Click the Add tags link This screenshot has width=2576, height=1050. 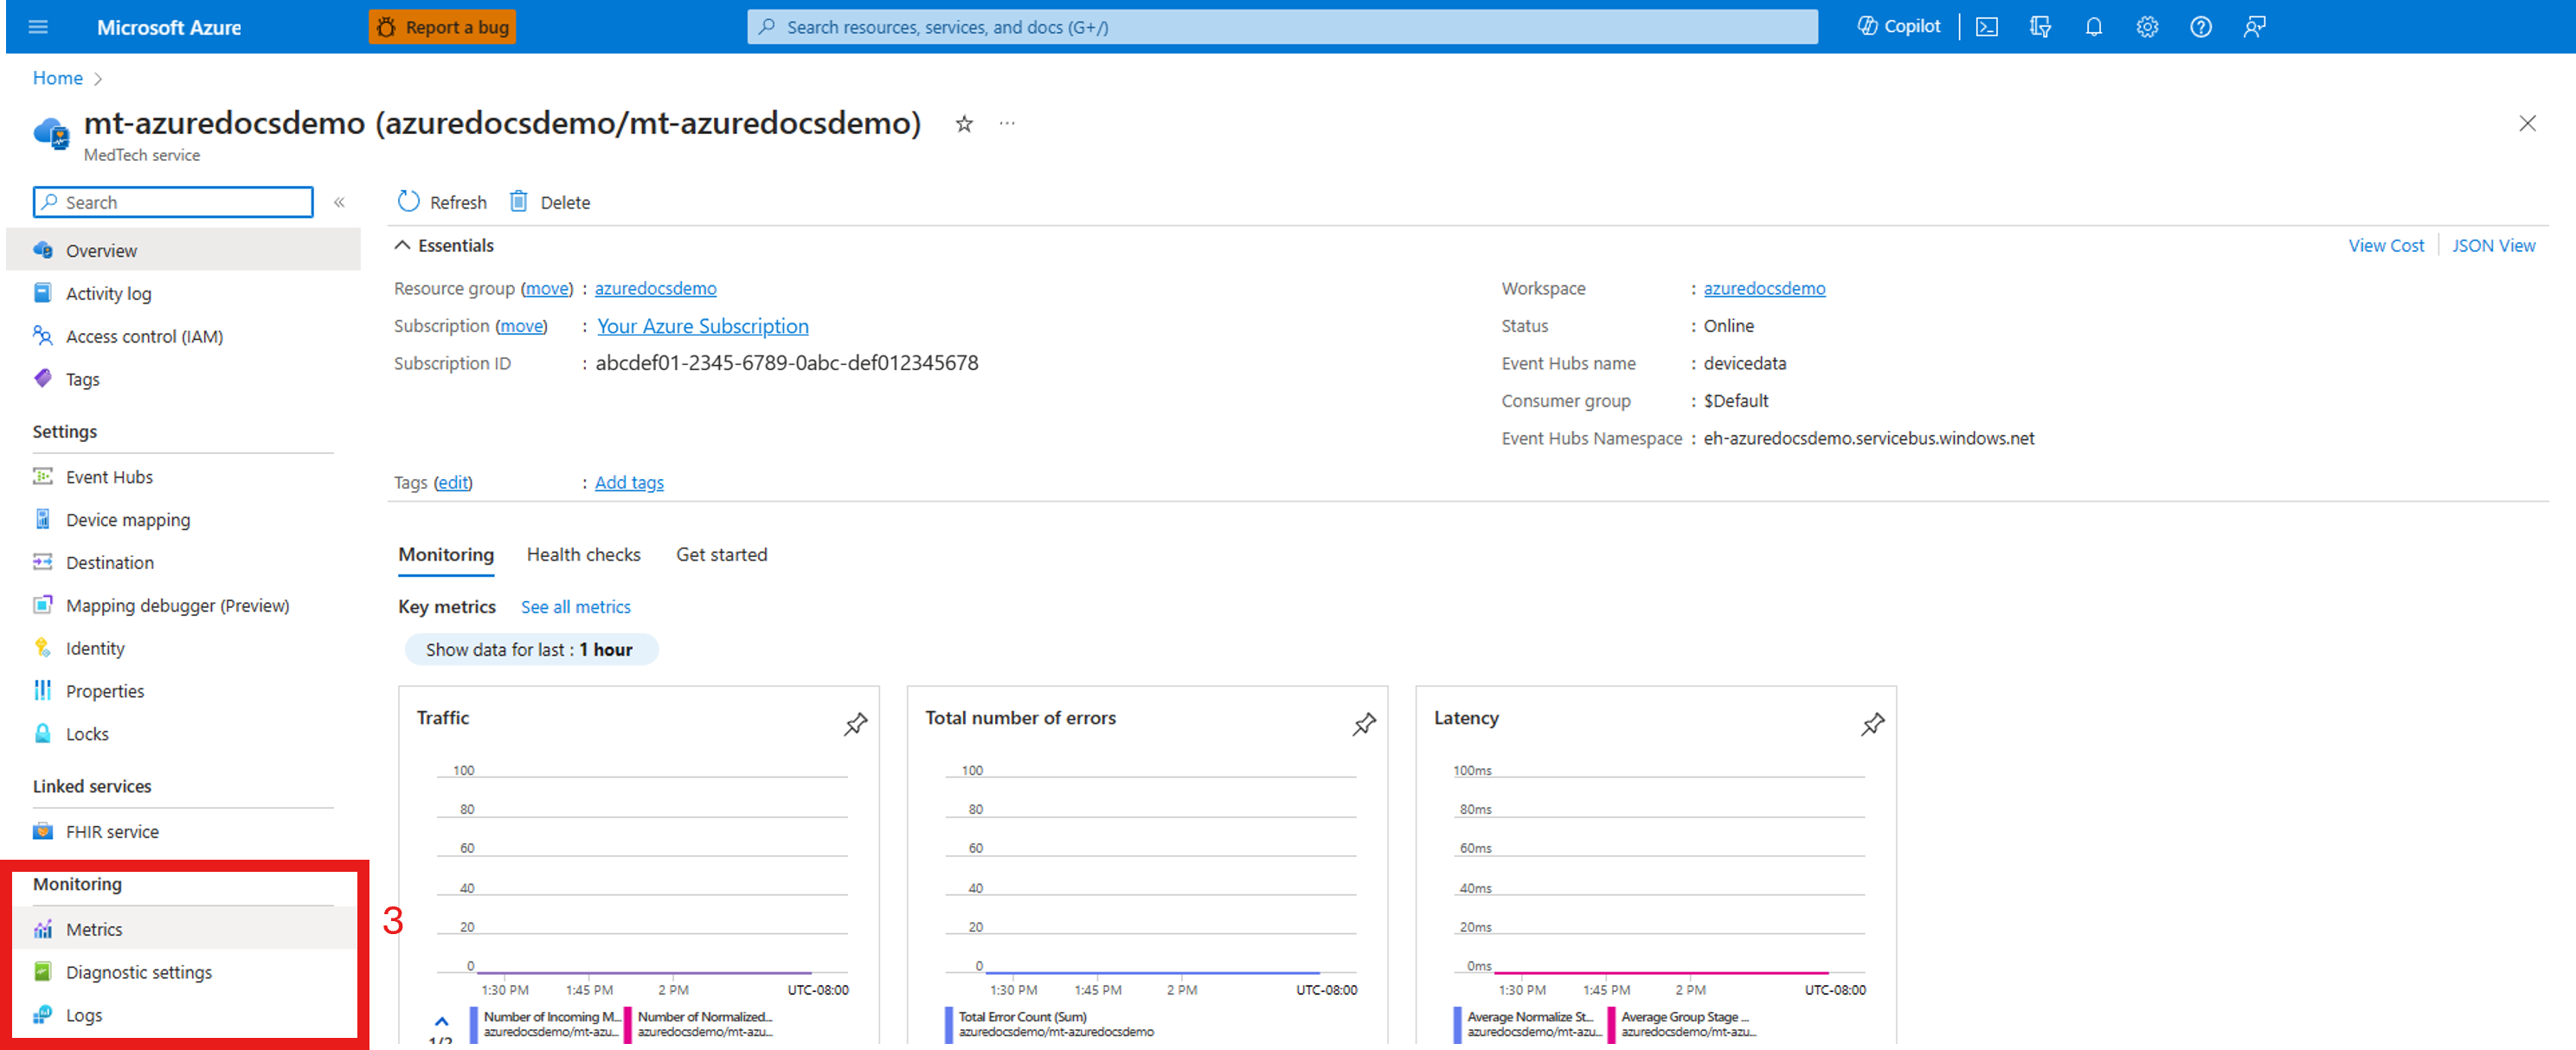[x=629, y=482]
